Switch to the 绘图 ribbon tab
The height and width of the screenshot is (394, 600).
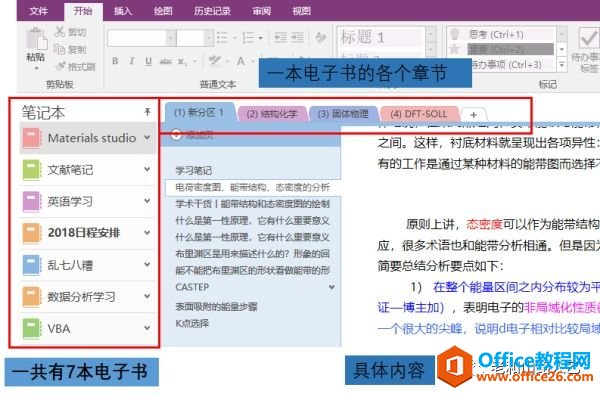[163, 11]
